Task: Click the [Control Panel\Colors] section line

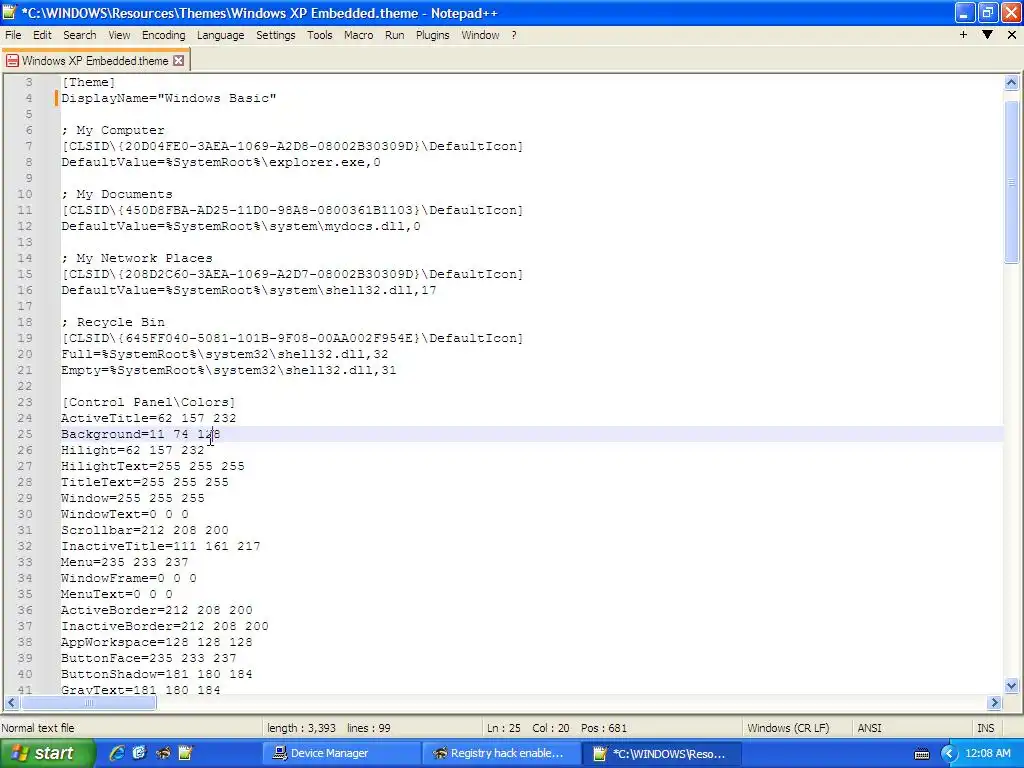Action: pyautogui.click(x=148, y=402)
